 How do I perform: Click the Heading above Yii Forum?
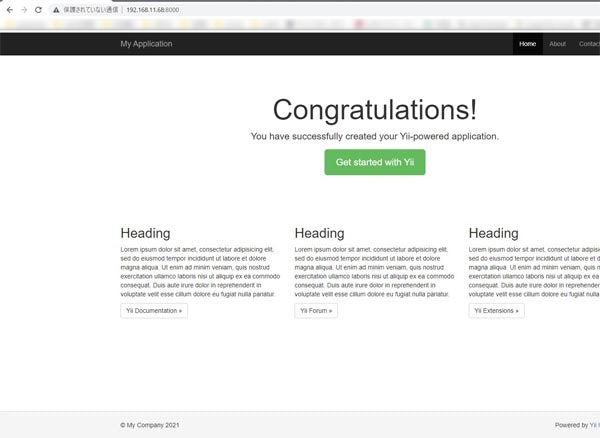[320, 233]
